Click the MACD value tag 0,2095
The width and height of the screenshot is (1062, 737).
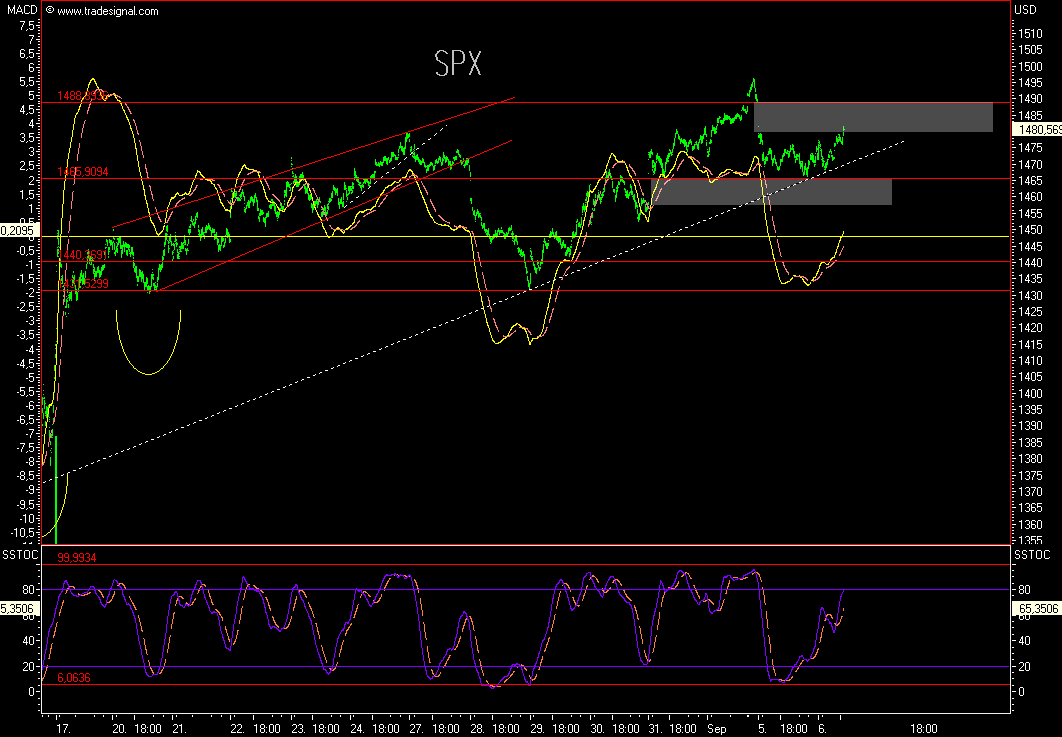(x=20, y=230)
